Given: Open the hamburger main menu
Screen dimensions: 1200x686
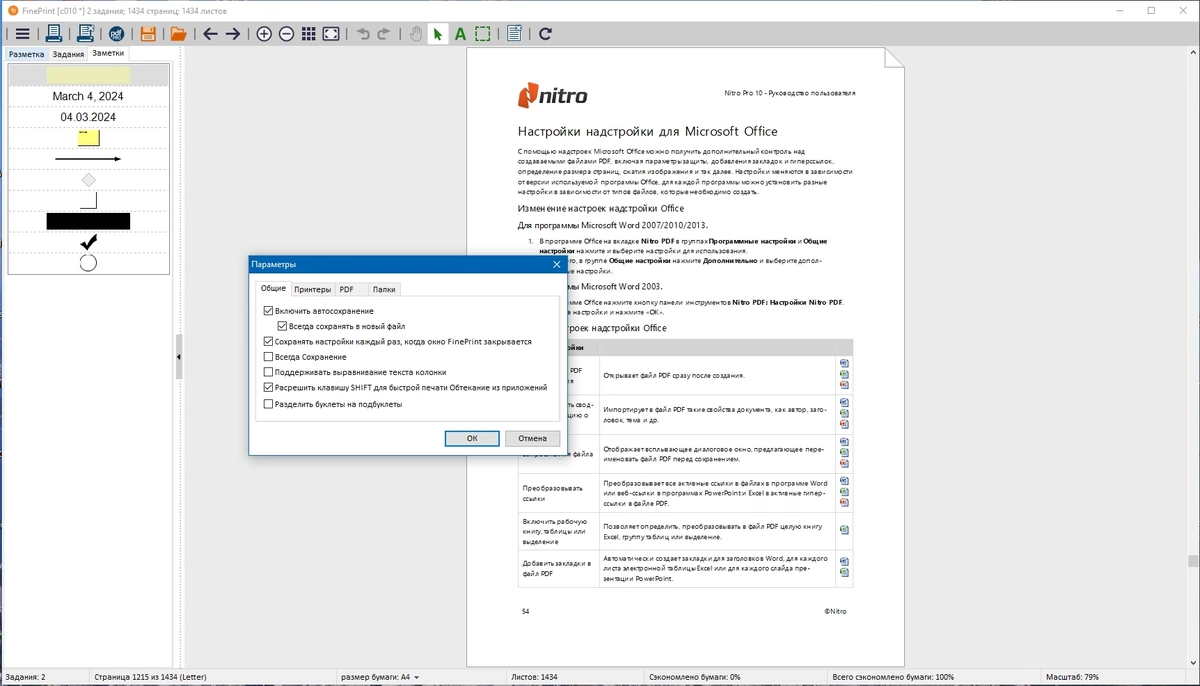Looking at the screenshot, I should coord(22,34).
